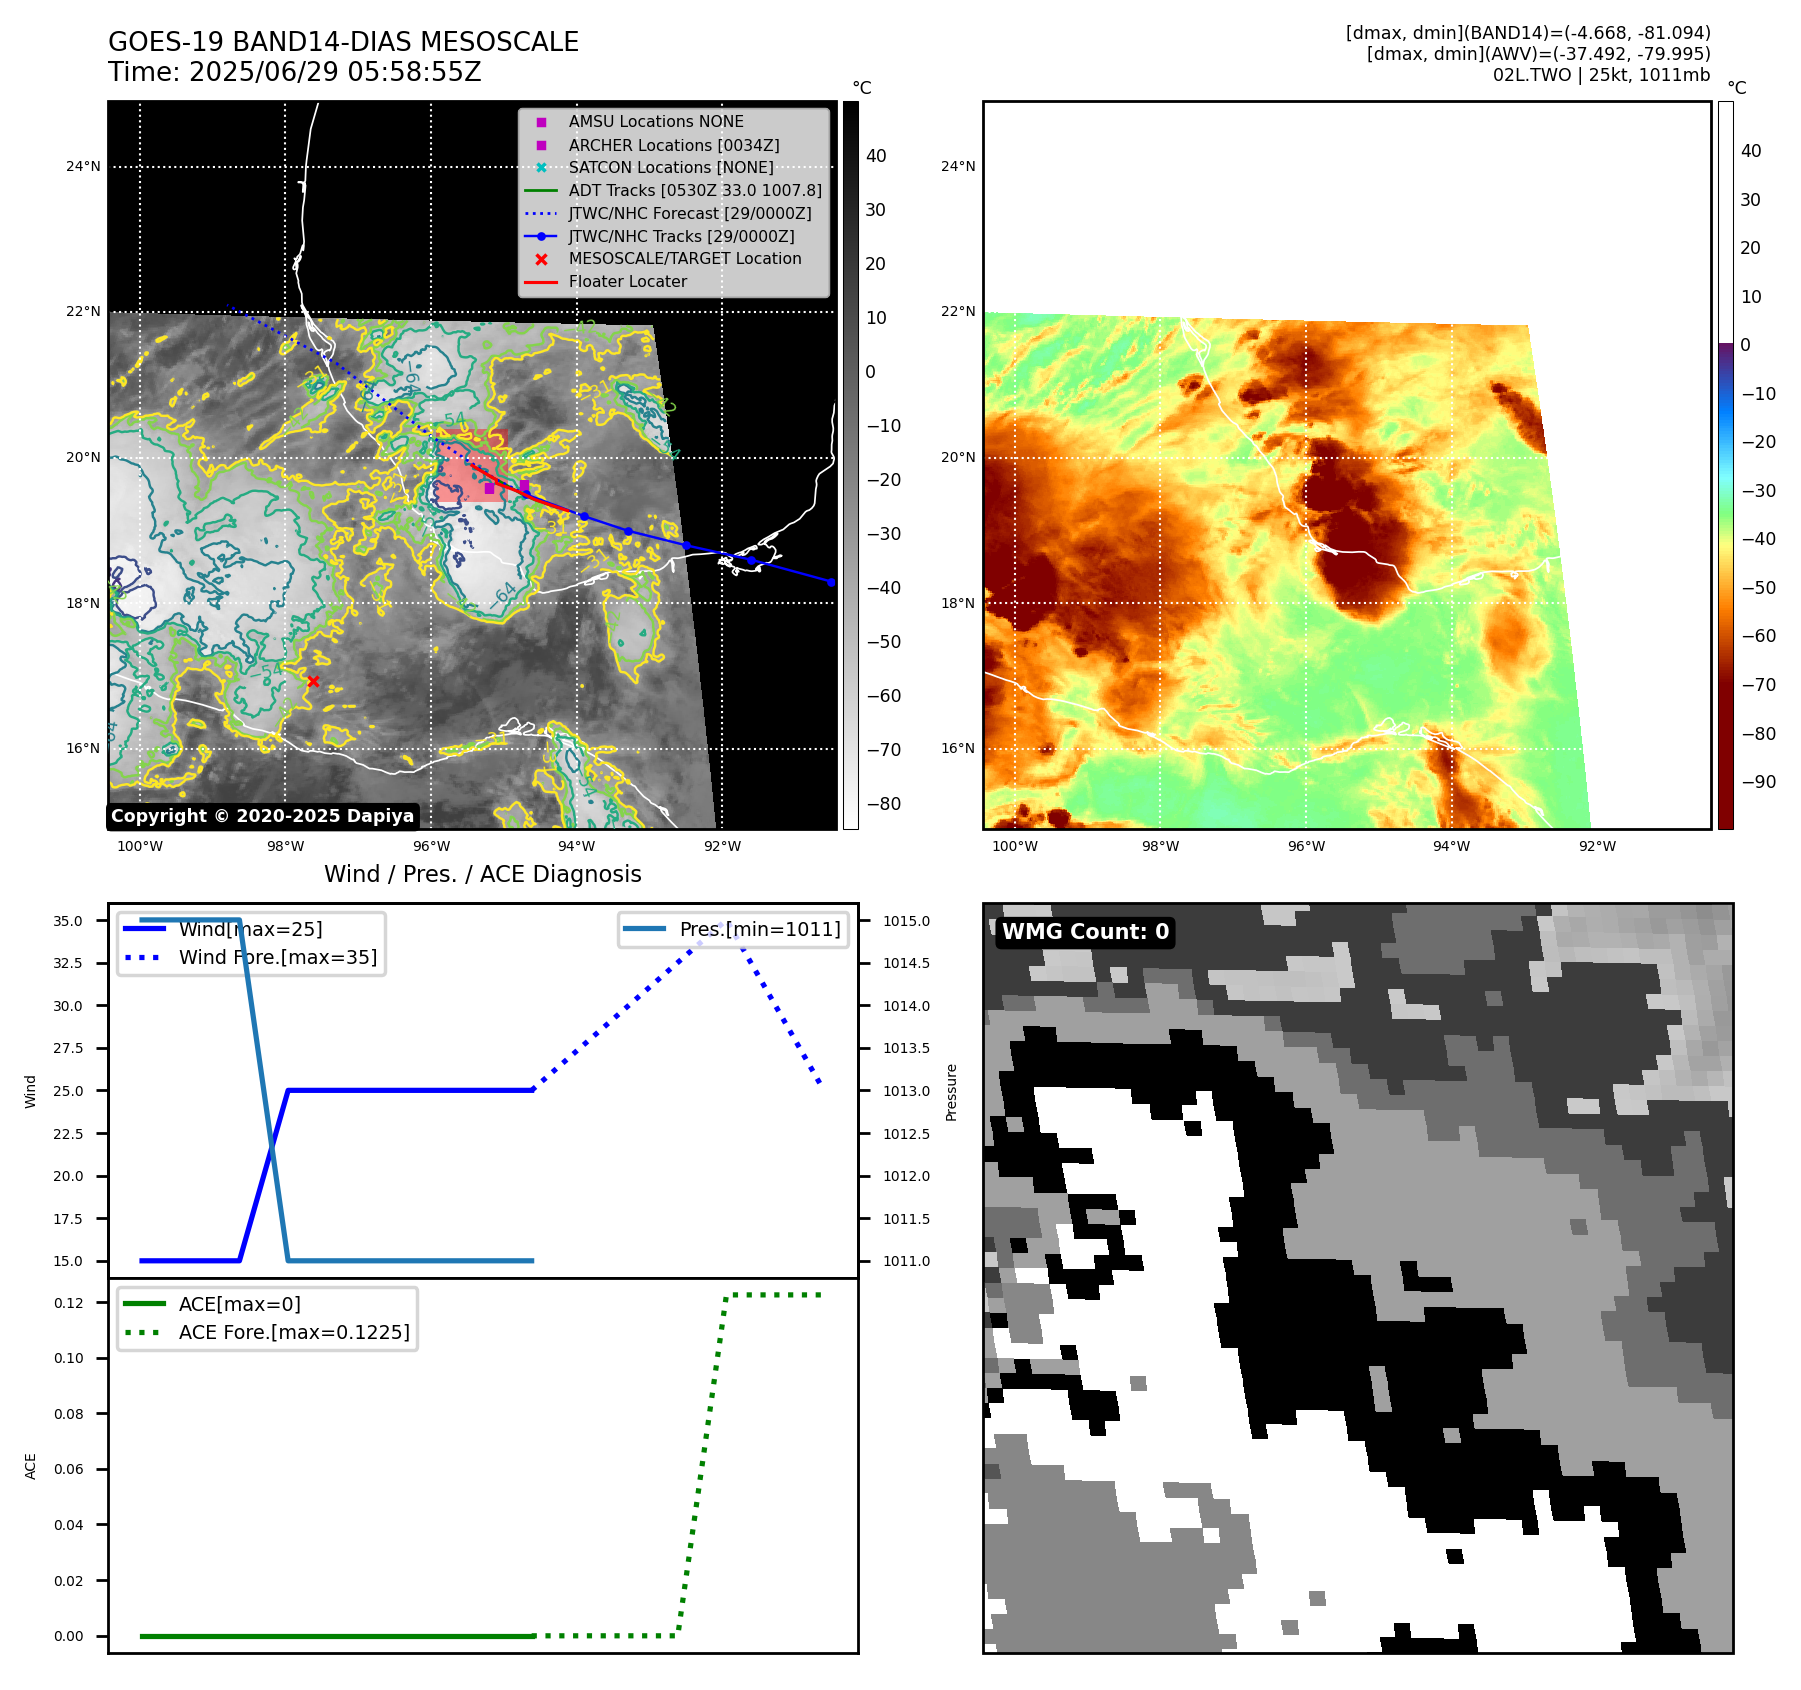The width and height of the screenshot is (1801, 1690).
Task: Click the blue line sample beside Wind[max=25]
Action: tap(144, 929)
